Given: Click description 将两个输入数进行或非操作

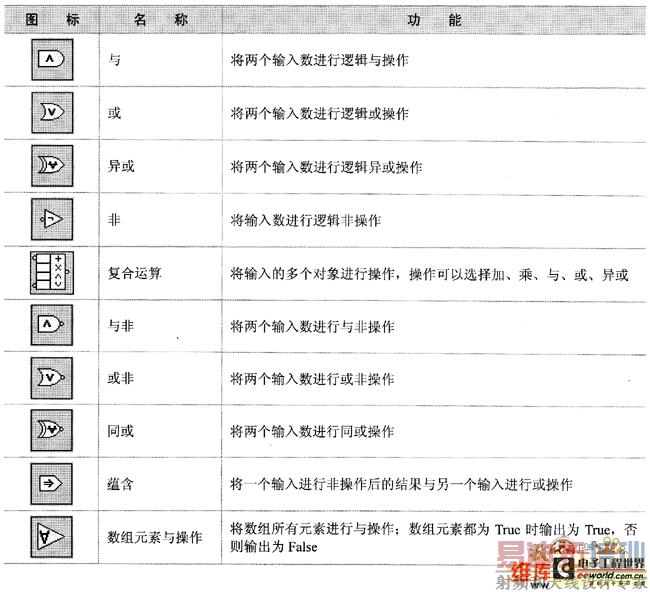Looking at the screenshot, I should [312, 379].
